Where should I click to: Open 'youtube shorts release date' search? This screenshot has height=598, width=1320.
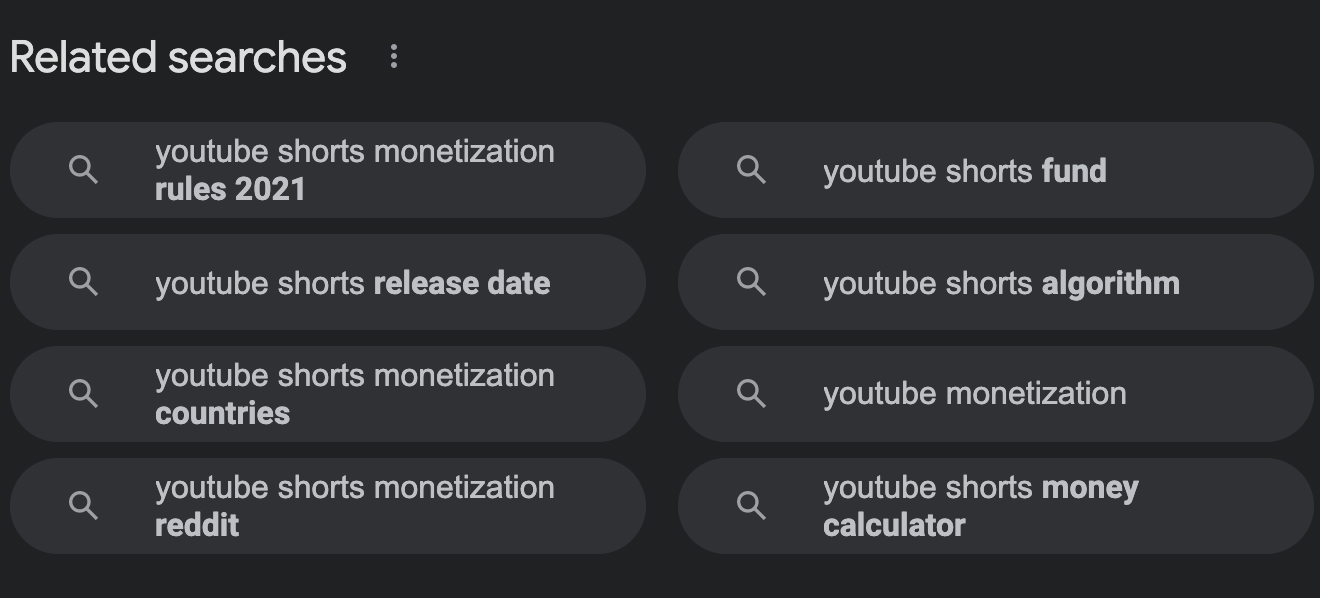328,282
